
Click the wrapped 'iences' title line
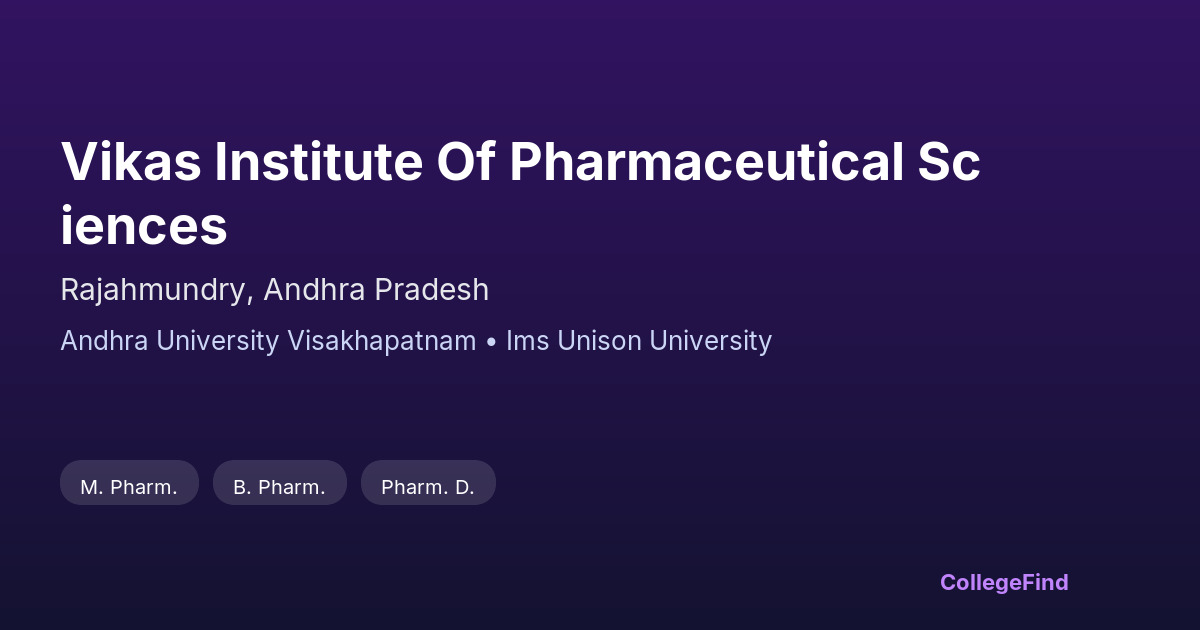pos(144,225)
